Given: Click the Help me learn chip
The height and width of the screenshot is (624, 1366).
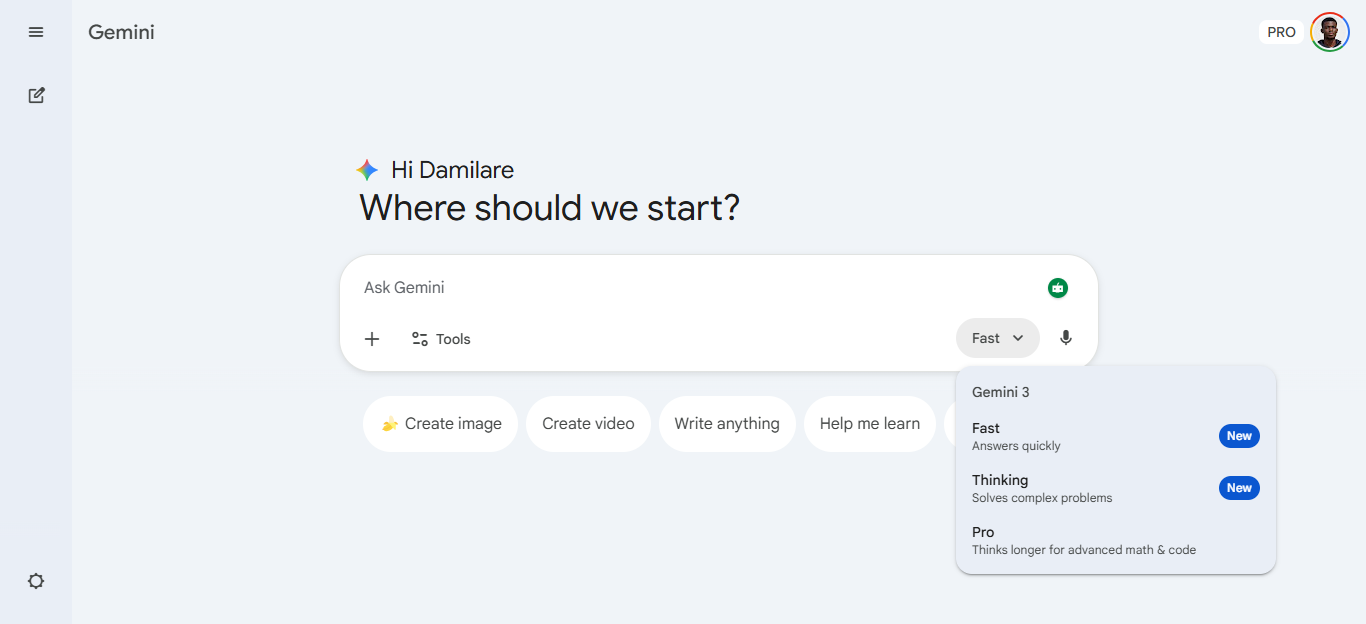Looking at the screenshot, I should click(x=869, y=424).
